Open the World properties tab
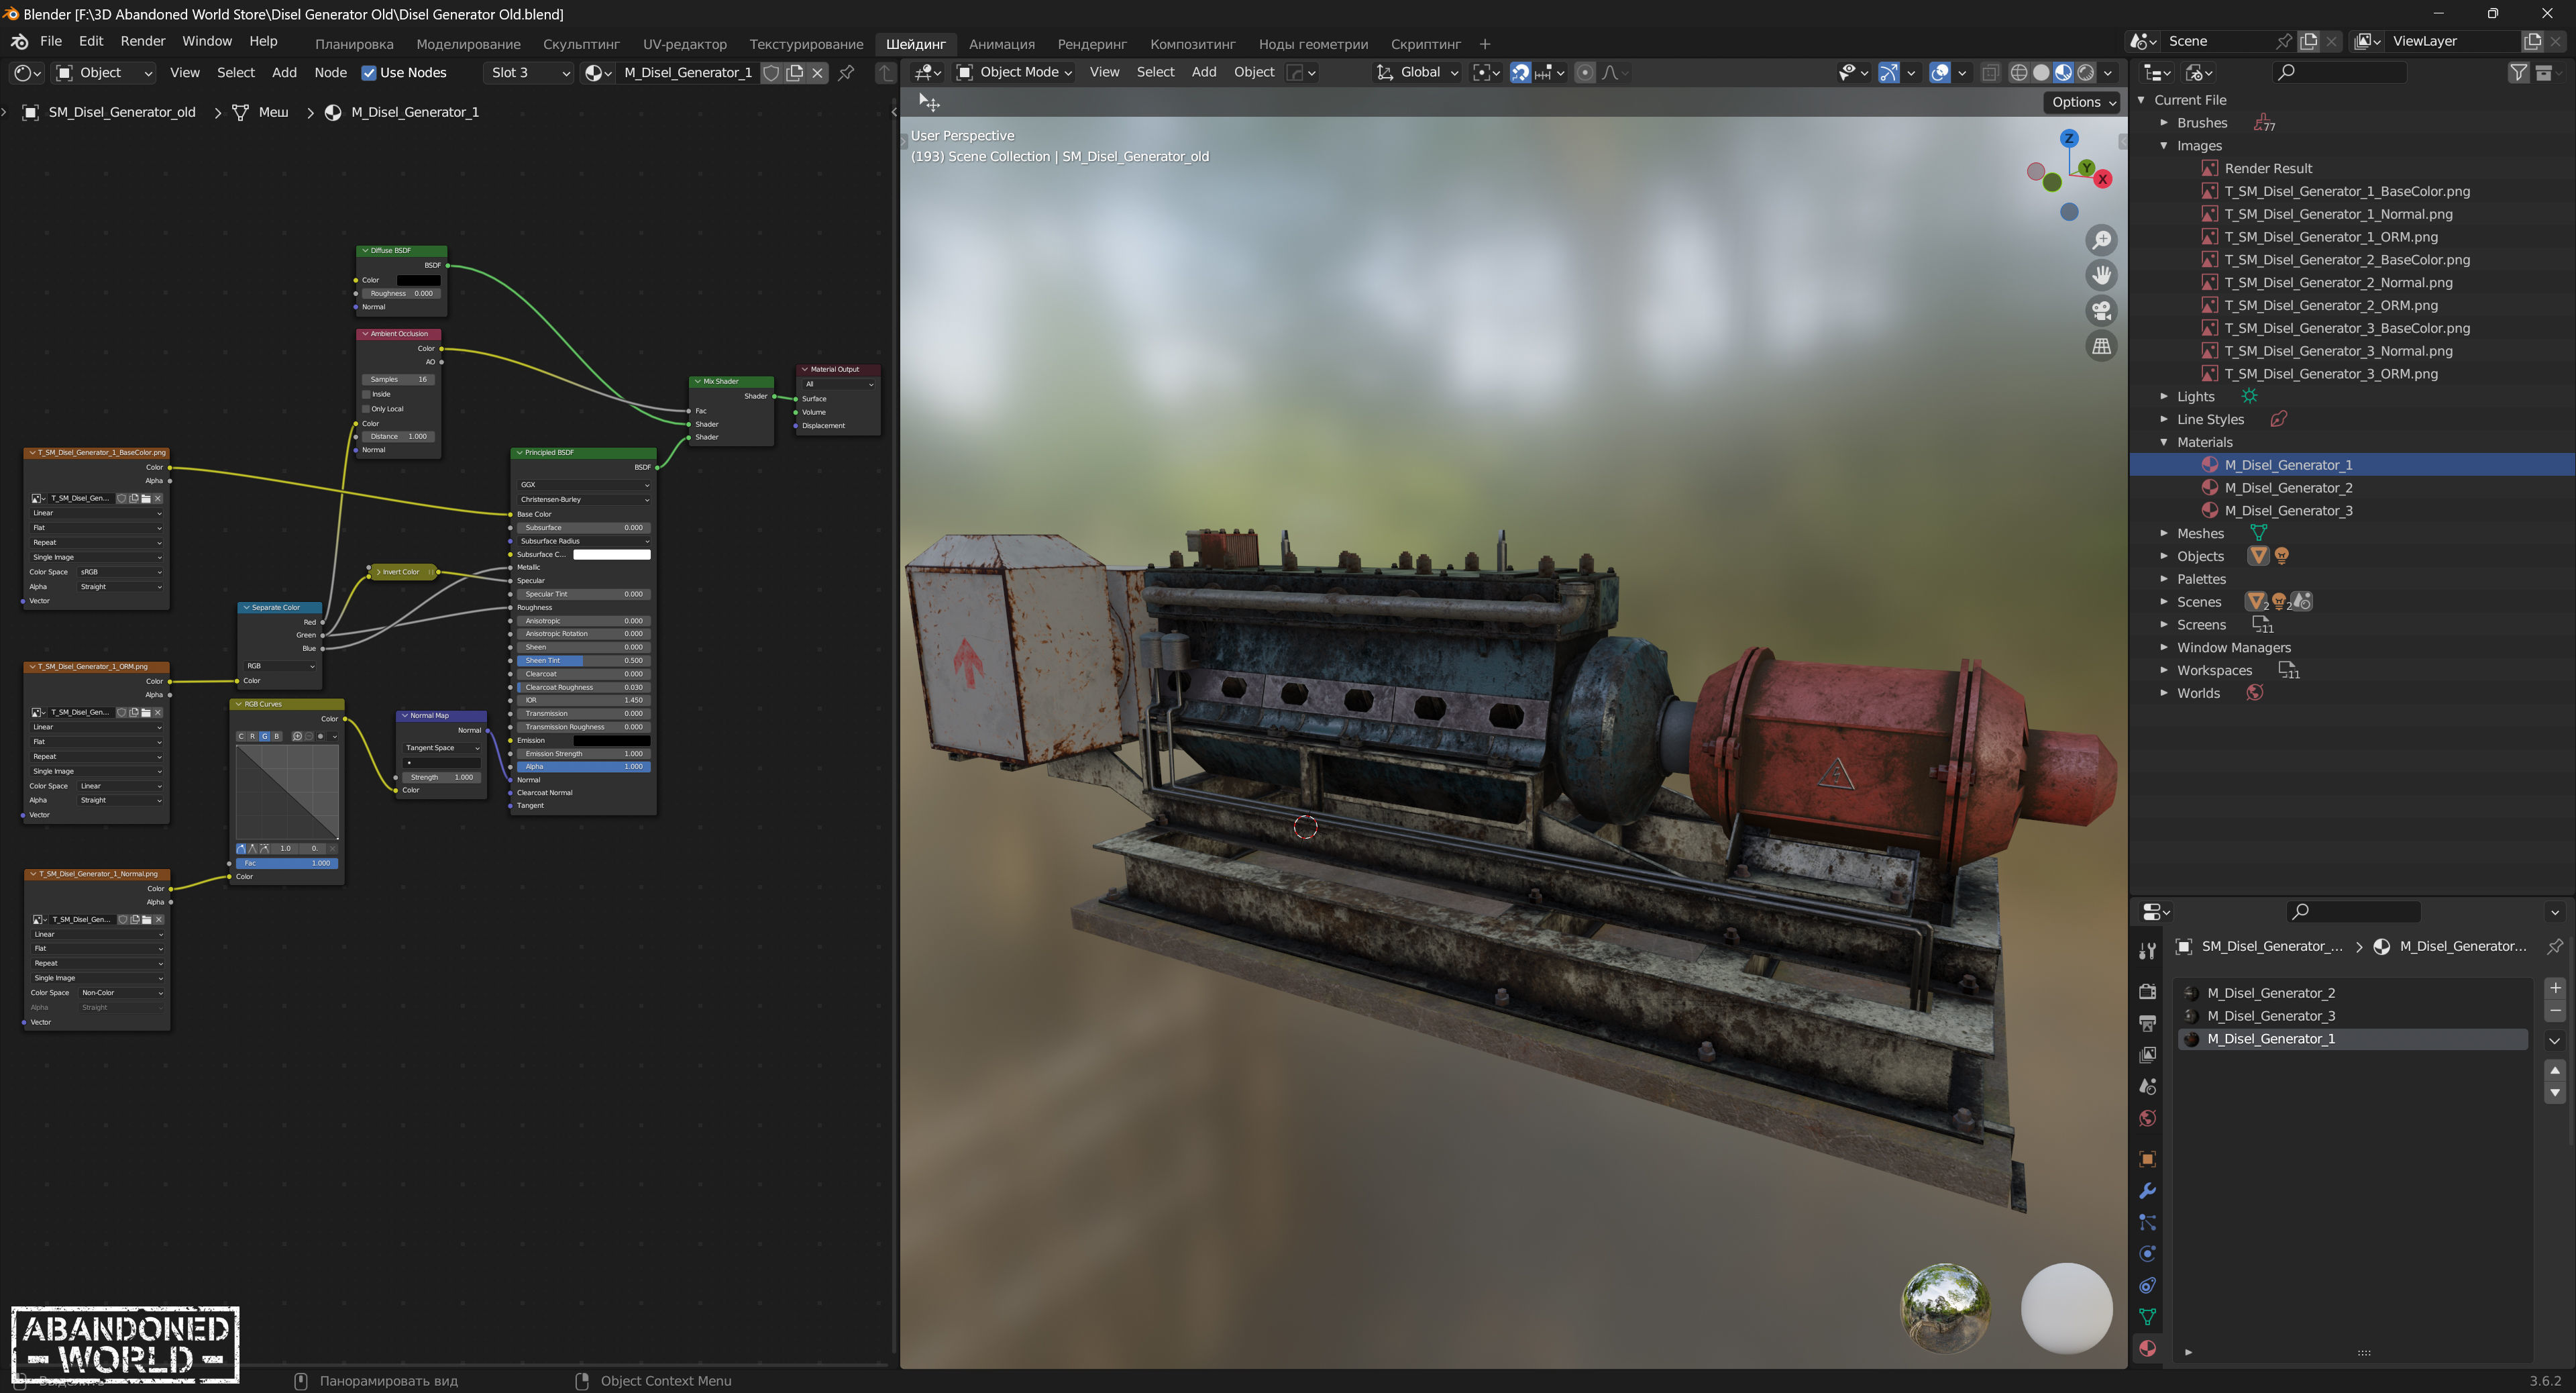The image size is (2576, 1393). point(2147,1119)
